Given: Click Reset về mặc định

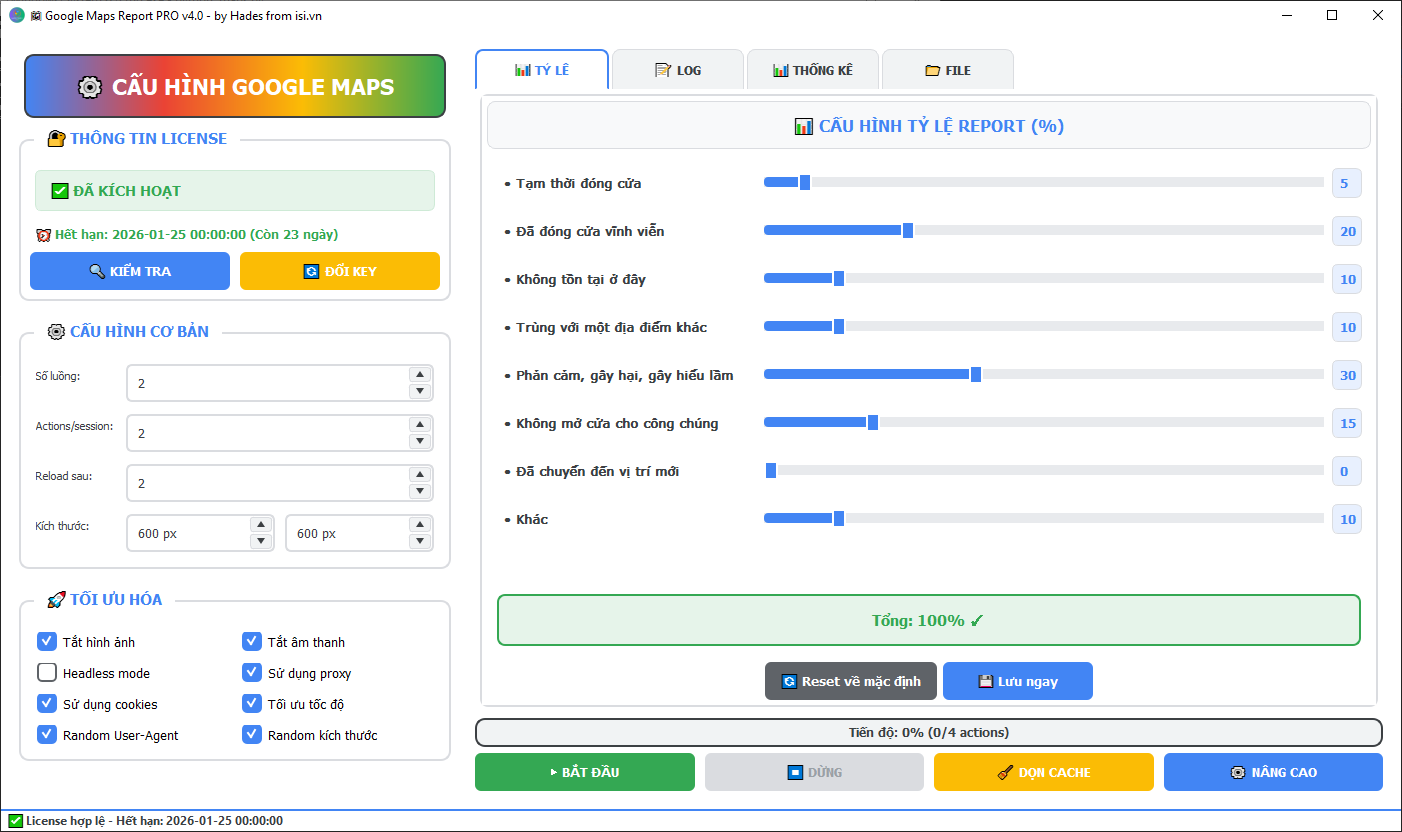Looking at the screenshot, I should (851, 681).
